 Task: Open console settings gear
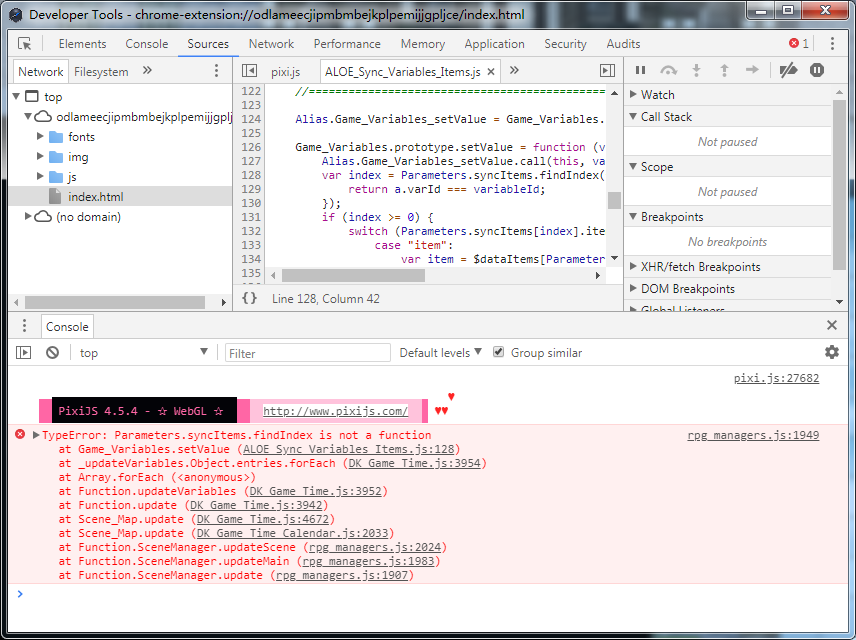(831, 352)
